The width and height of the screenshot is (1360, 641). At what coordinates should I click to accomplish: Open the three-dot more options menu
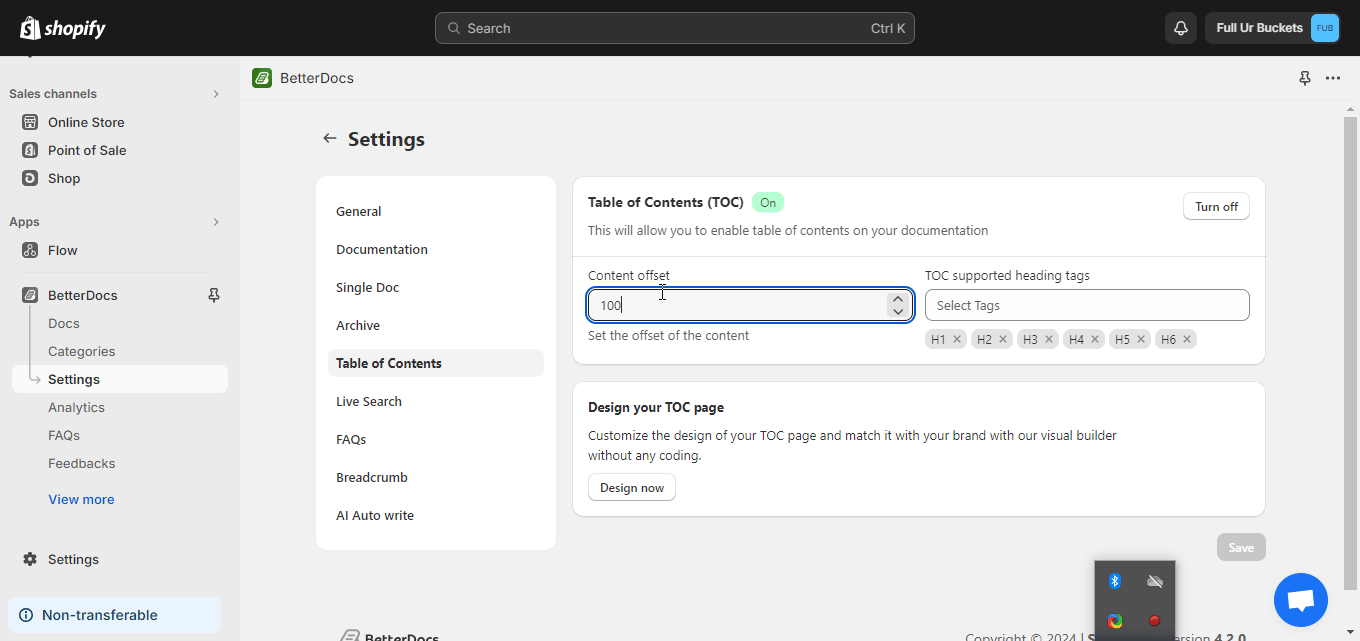coord(1332,77)
